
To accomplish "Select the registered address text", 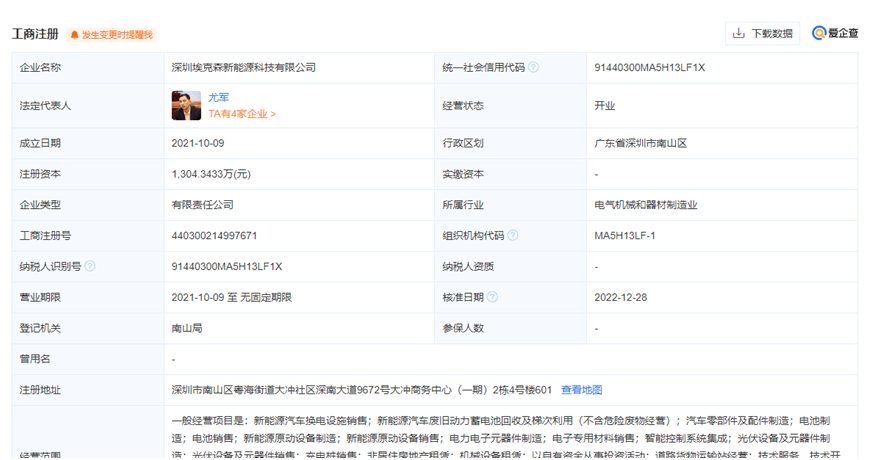I will point(361,390).
